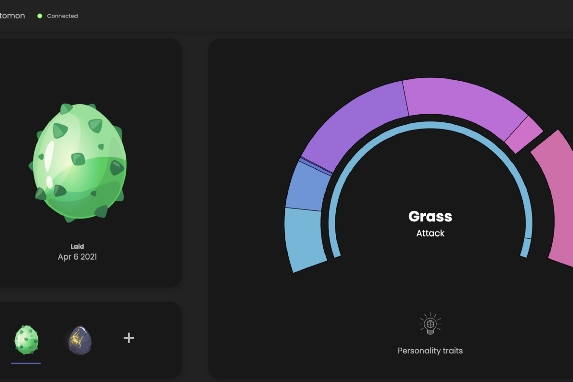Click the app name in header
573x382 pixels.
[x=12, y=16]
